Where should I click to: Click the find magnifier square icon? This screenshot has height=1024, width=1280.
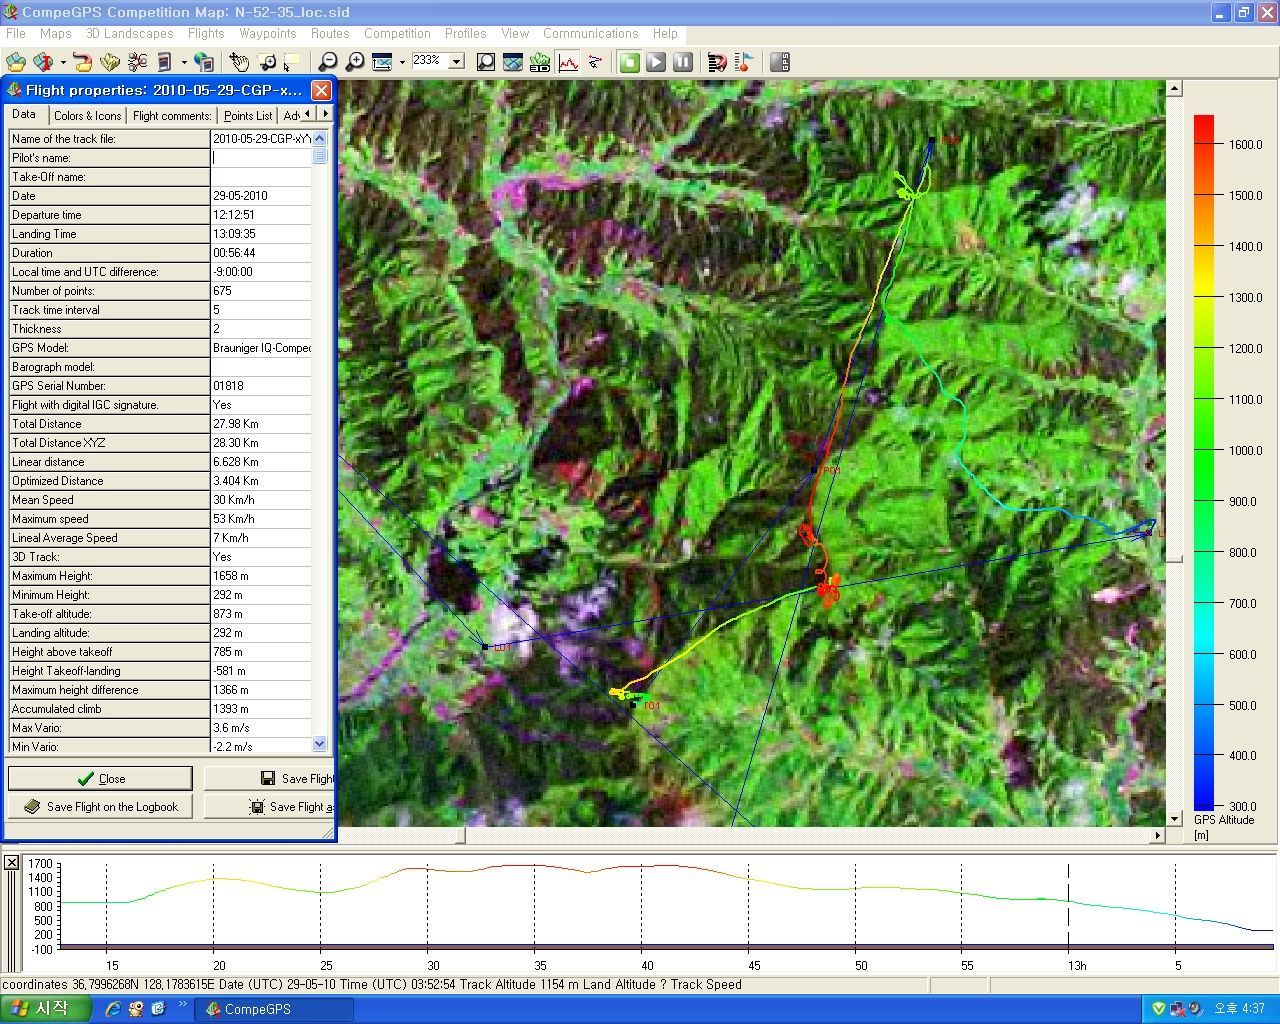[486, 62]
